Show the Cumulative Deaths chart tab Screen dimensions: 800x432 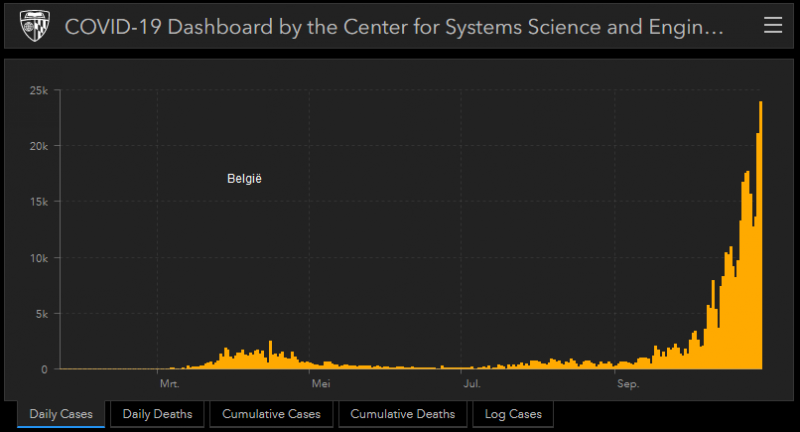[x=402, y=414]
